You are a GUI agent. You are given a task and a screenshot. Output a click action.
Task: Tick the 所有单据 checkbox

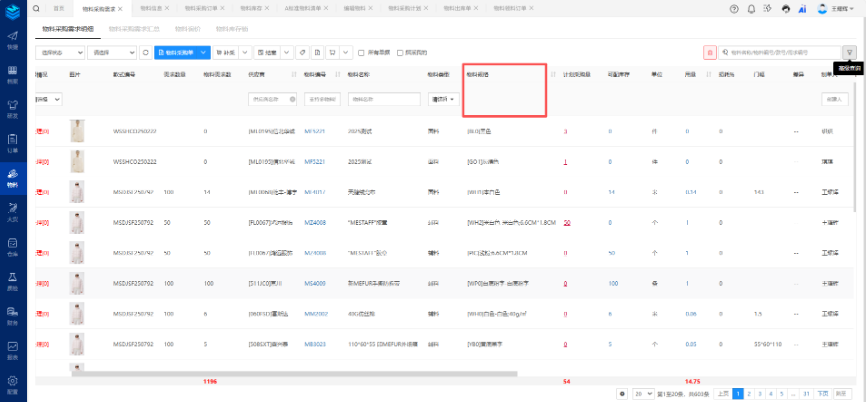[361, 52]
